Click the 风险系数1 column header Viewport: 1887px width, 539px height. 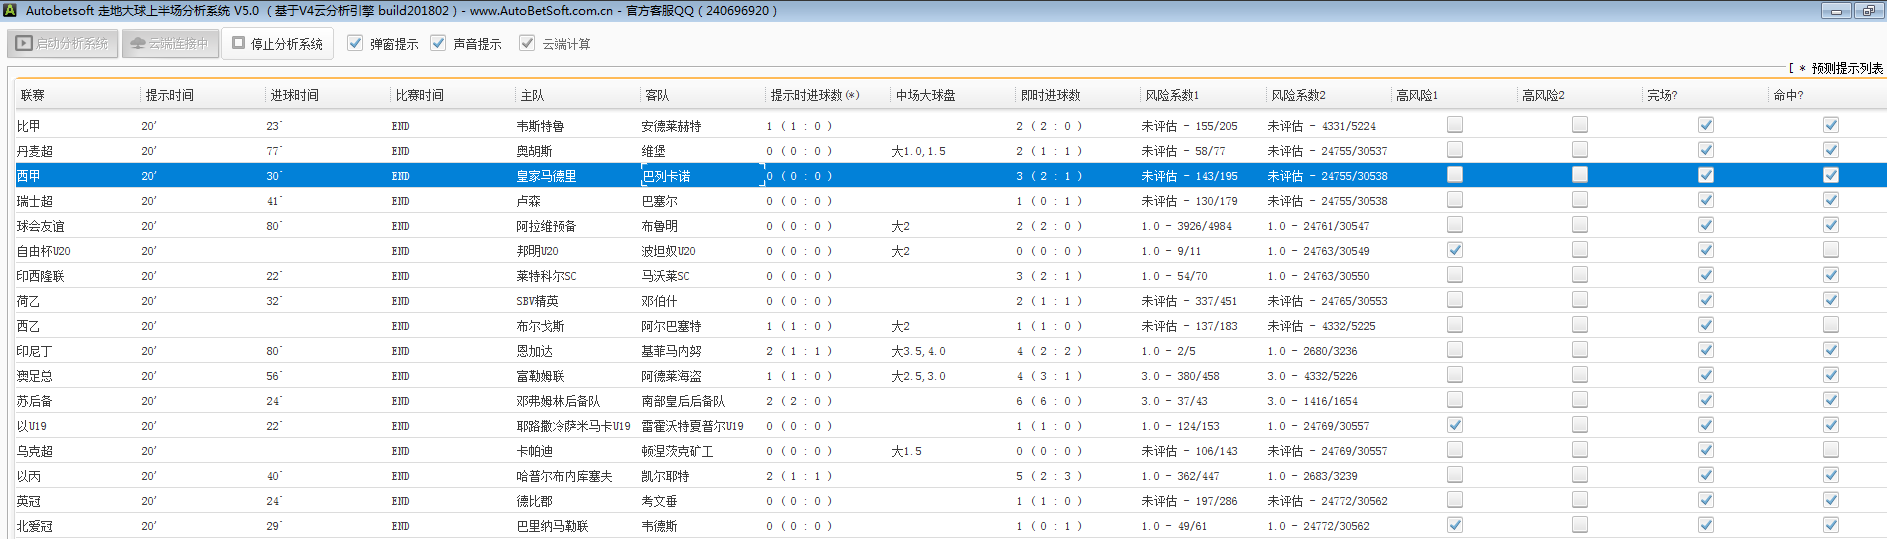tap(1172, 95)
